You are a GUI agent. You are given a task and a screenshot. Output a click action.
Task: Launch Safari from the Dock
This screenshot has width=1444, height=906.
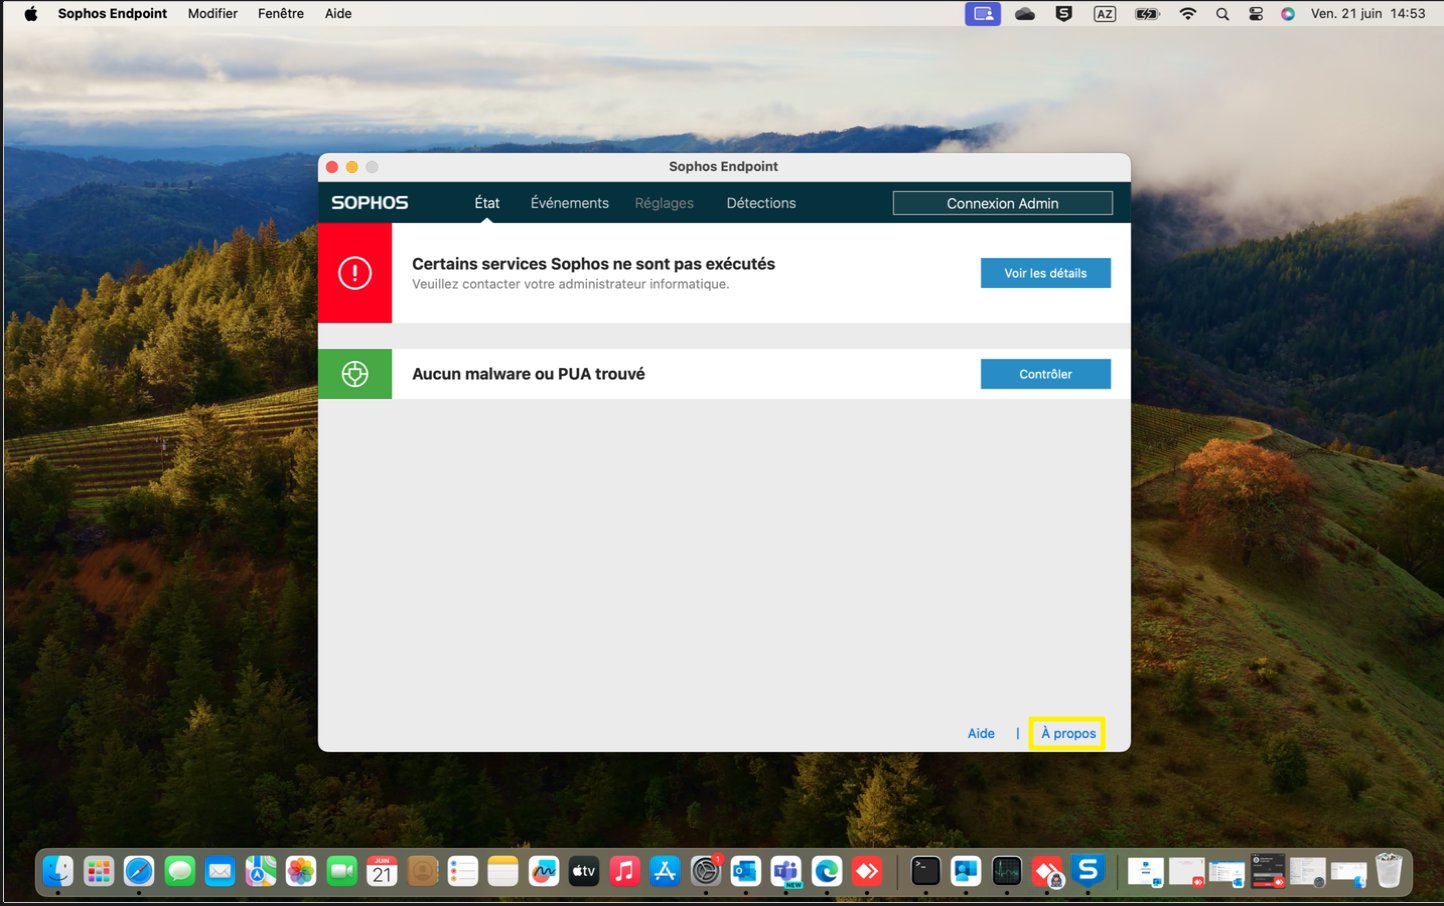click(139, 871)
